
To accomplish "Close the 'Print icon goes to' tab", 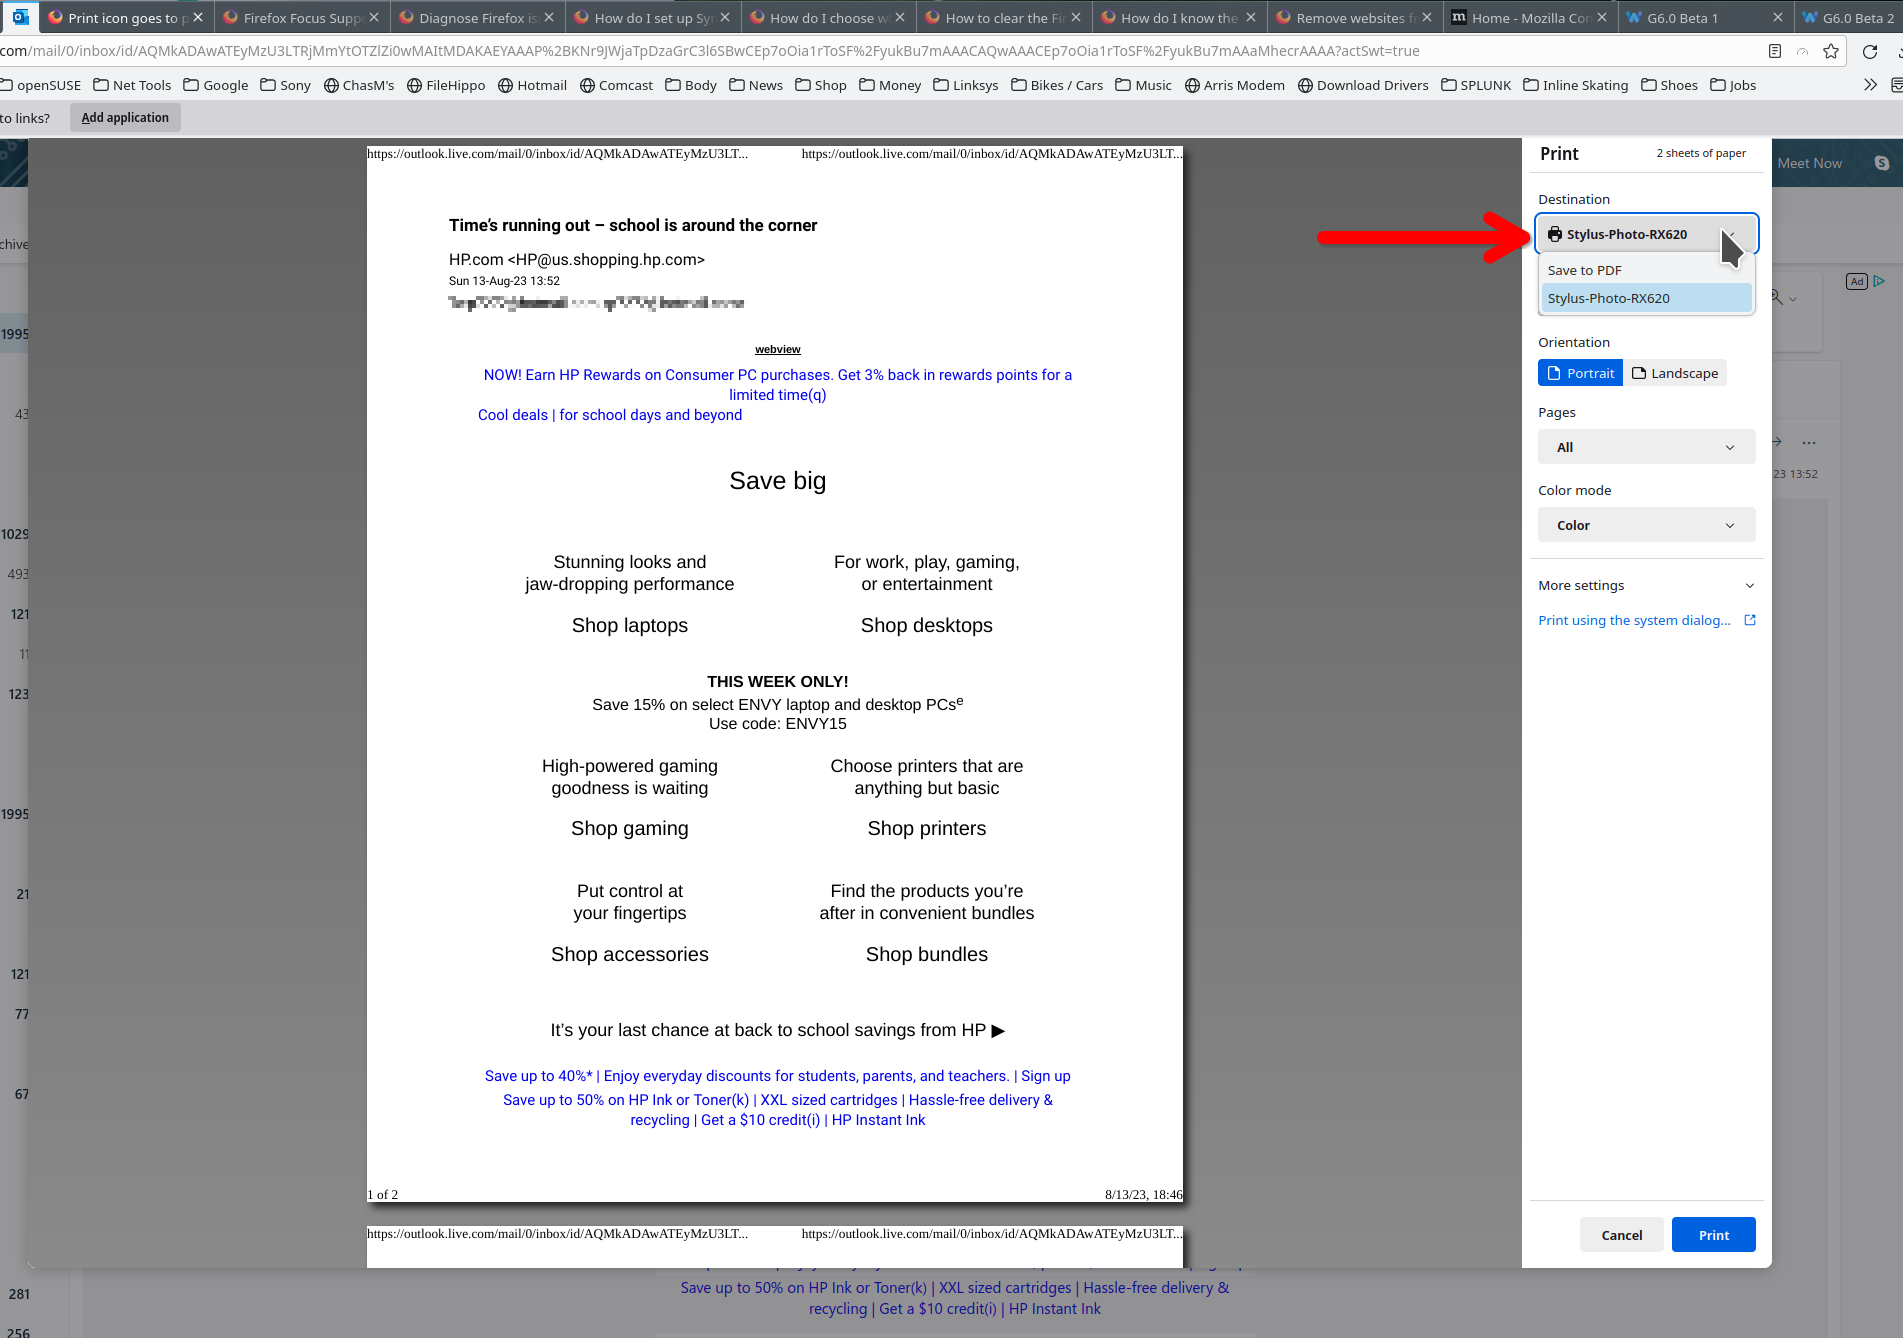I will pos(198,17).
